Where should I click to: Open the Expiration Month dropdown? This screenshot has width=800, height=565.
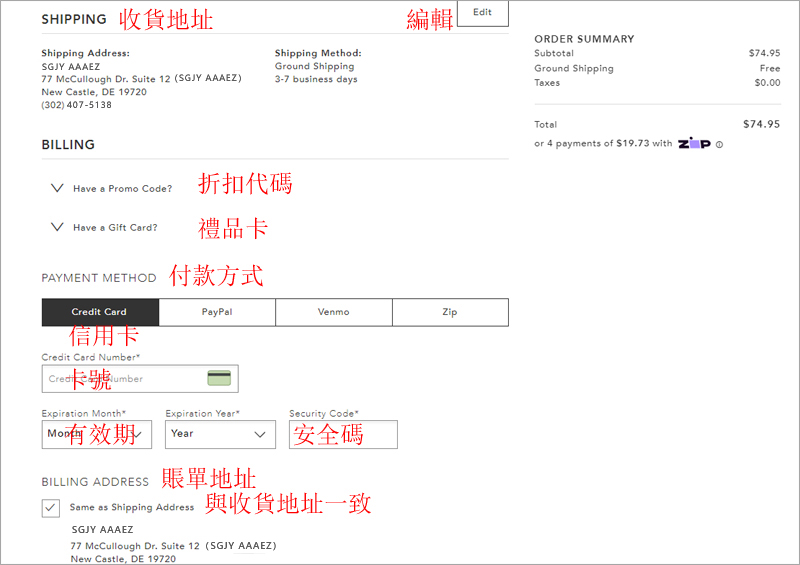coord(96,434)
